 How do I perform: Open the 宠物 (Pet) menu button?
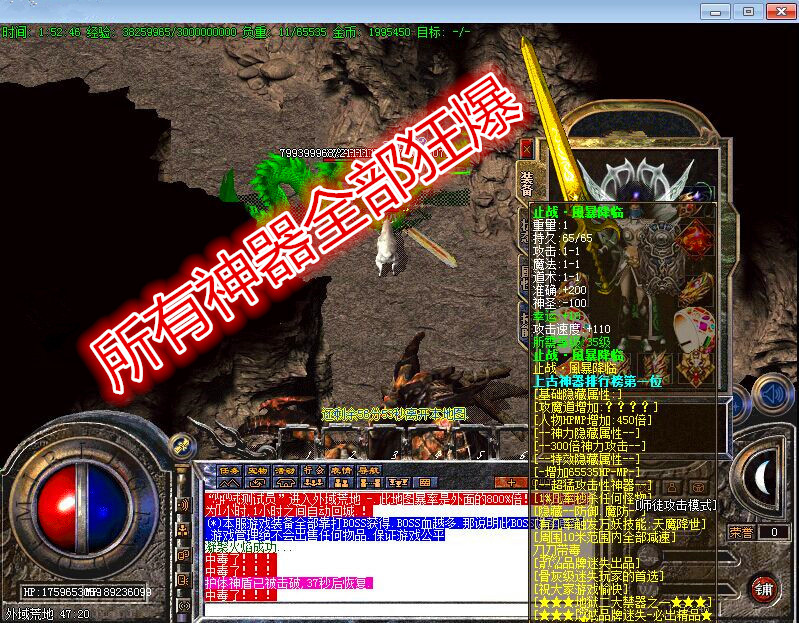[x=257, y=470]
